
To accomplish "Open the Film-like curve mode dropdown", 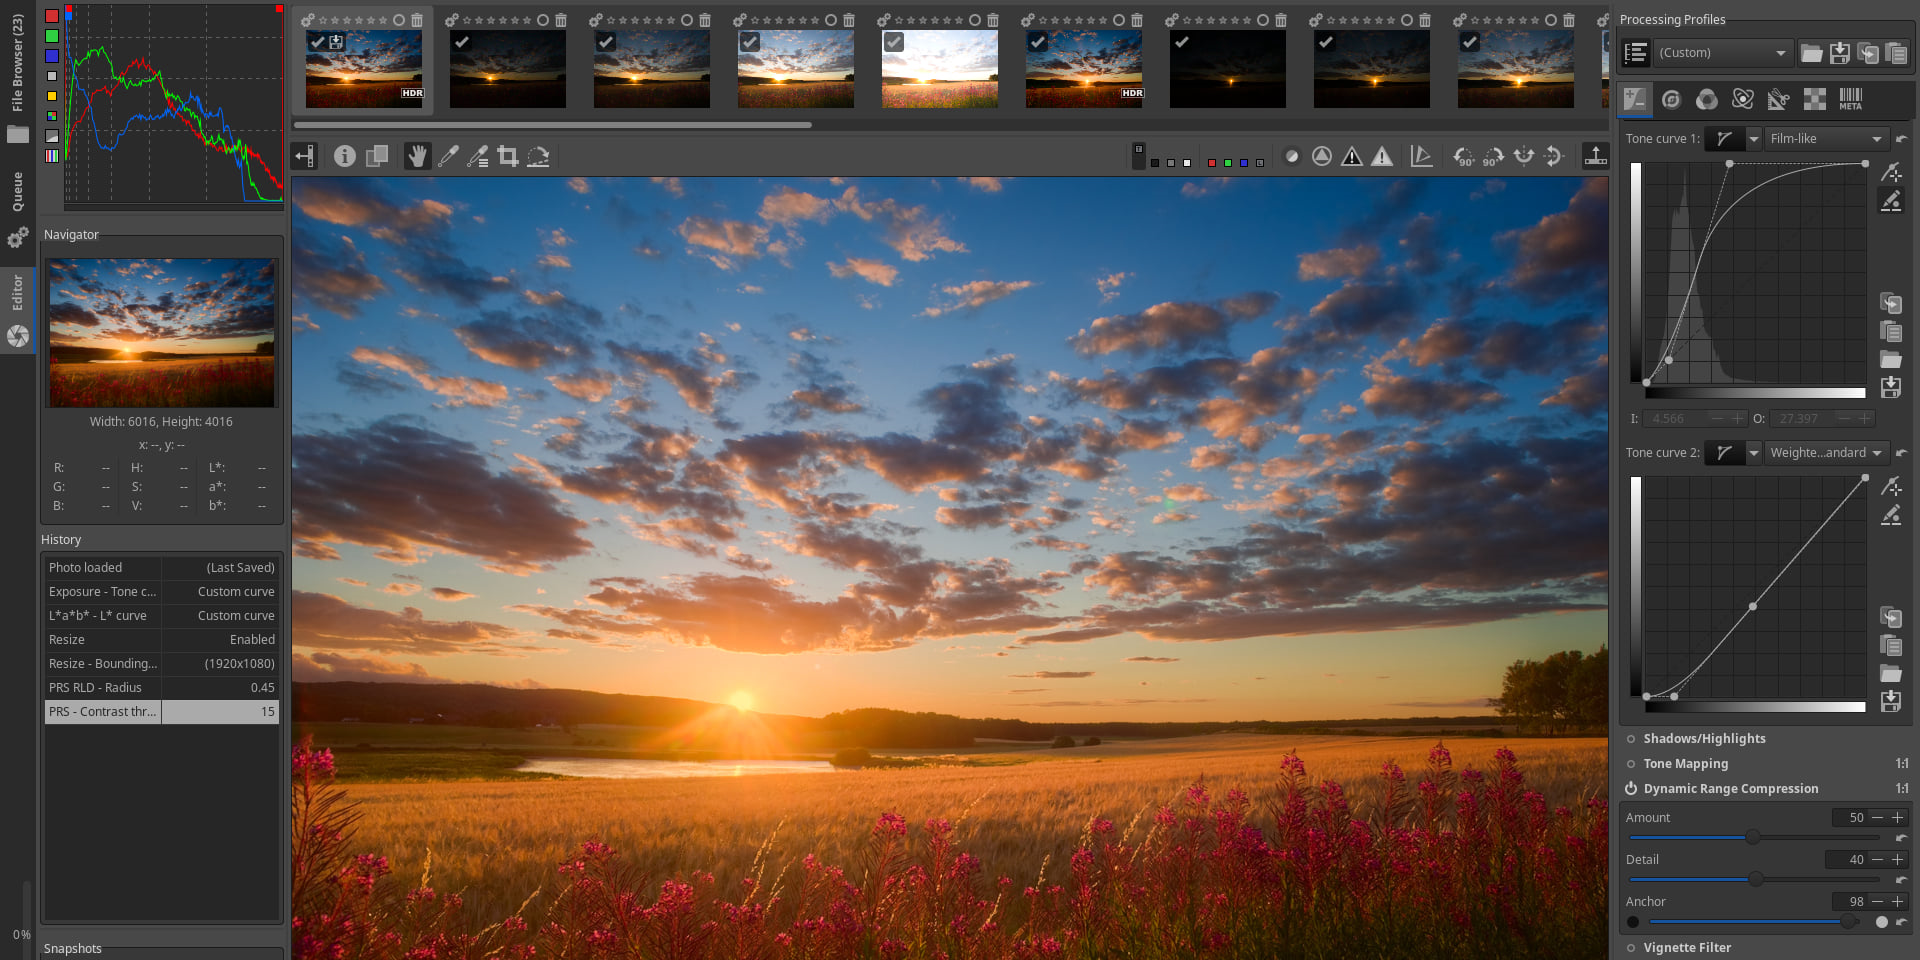I will point(1825,139).
